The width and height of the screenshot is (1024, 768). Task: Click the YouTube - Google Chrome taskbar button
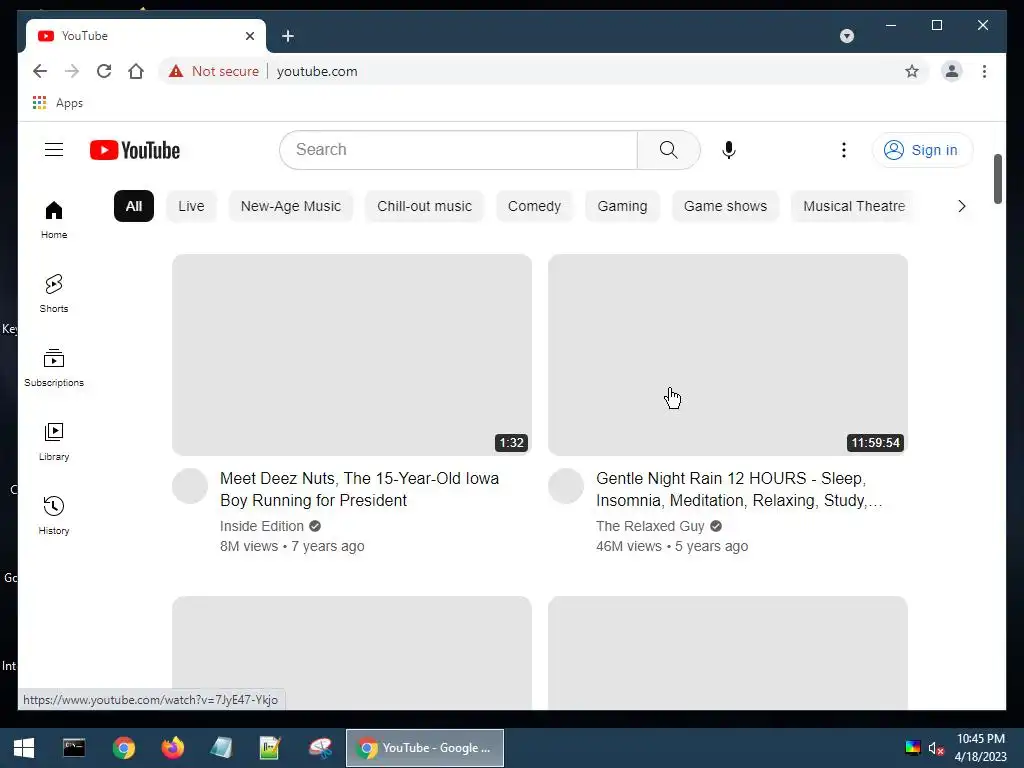pos(424,748)
